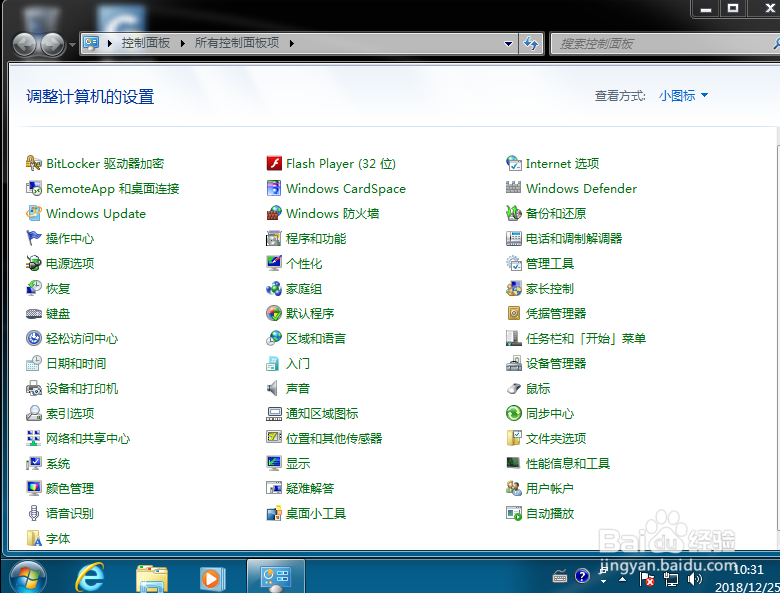Click the 语音识别 microphone icon
780x593 pixels.
[x=34, y=513]
